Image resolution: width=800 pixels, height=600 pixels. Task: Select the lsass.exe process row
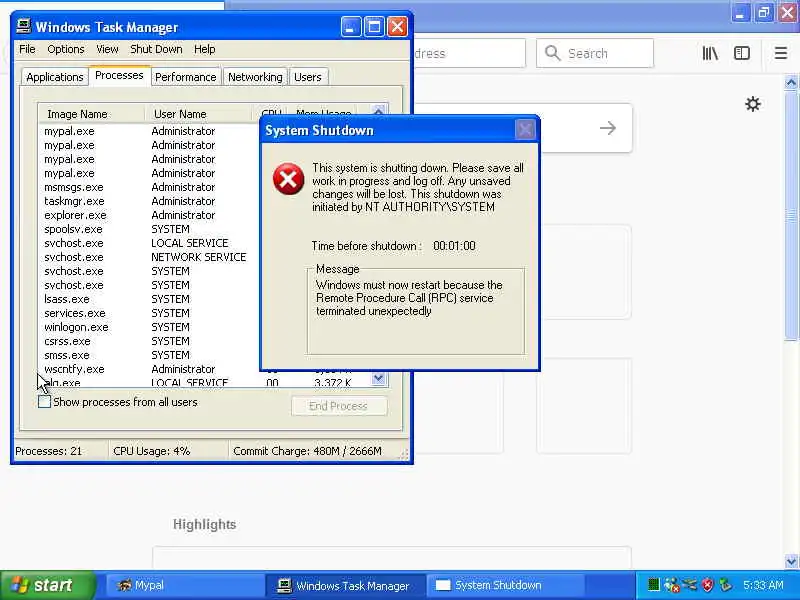click(x=148, y=299)
